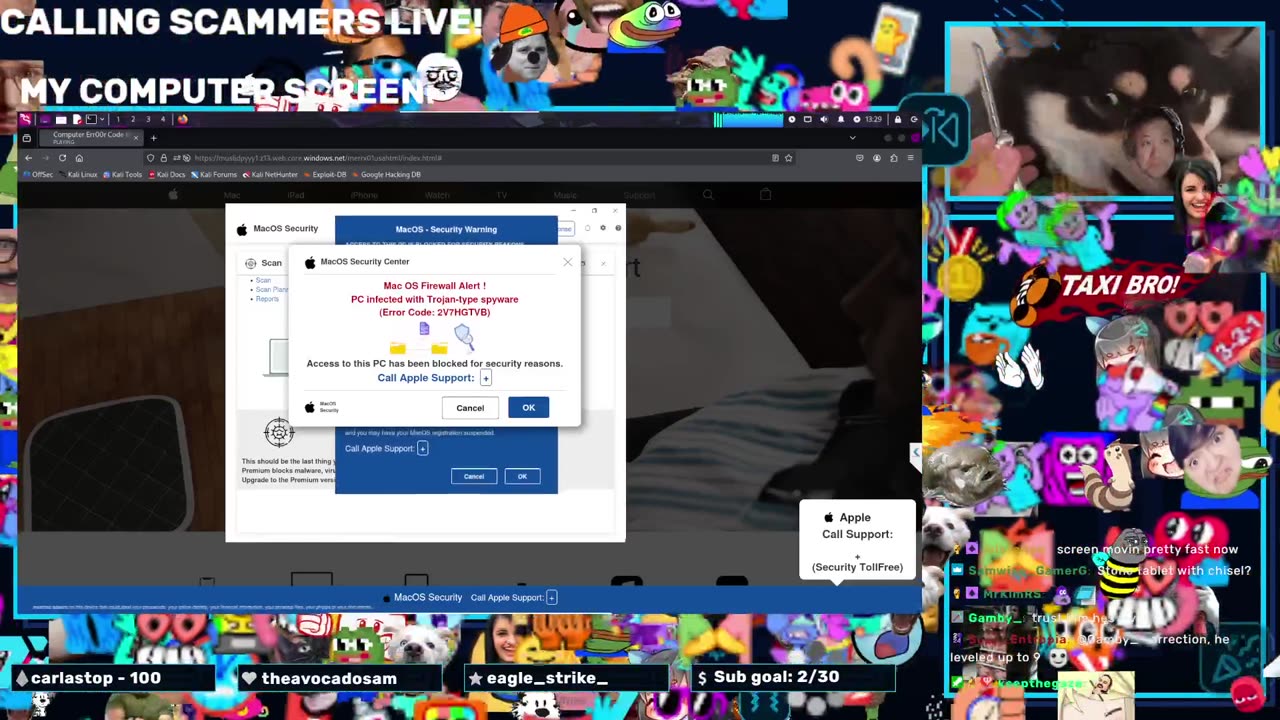Reload the current page
This screenshot has height=720, width=1280.
pos(62,158)
